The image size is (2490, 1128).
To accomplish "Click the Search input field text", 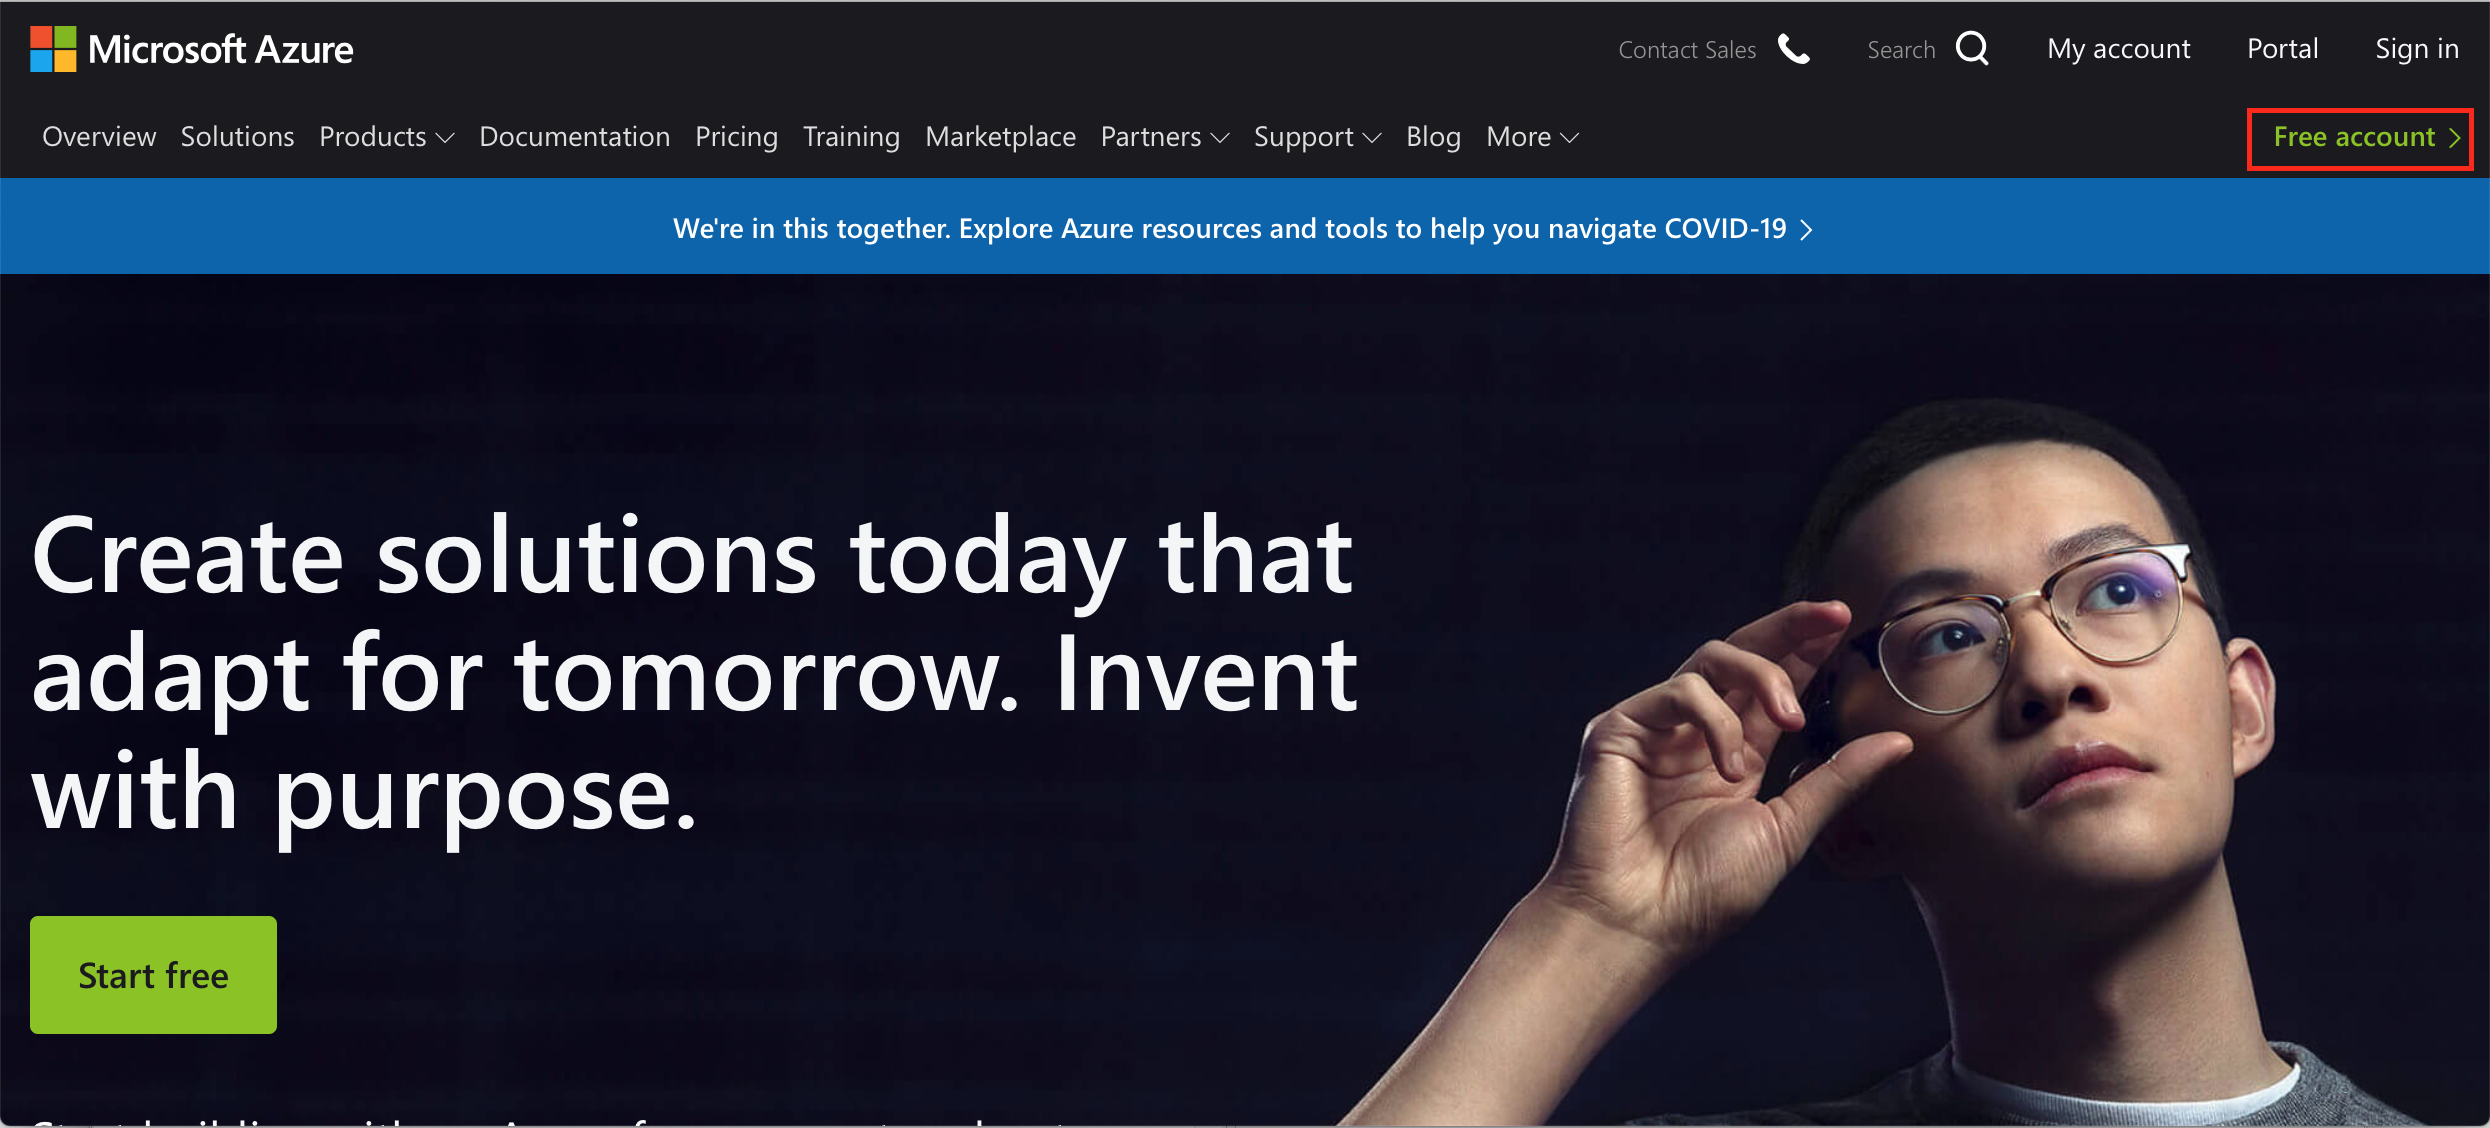I will coord(1901,50).
